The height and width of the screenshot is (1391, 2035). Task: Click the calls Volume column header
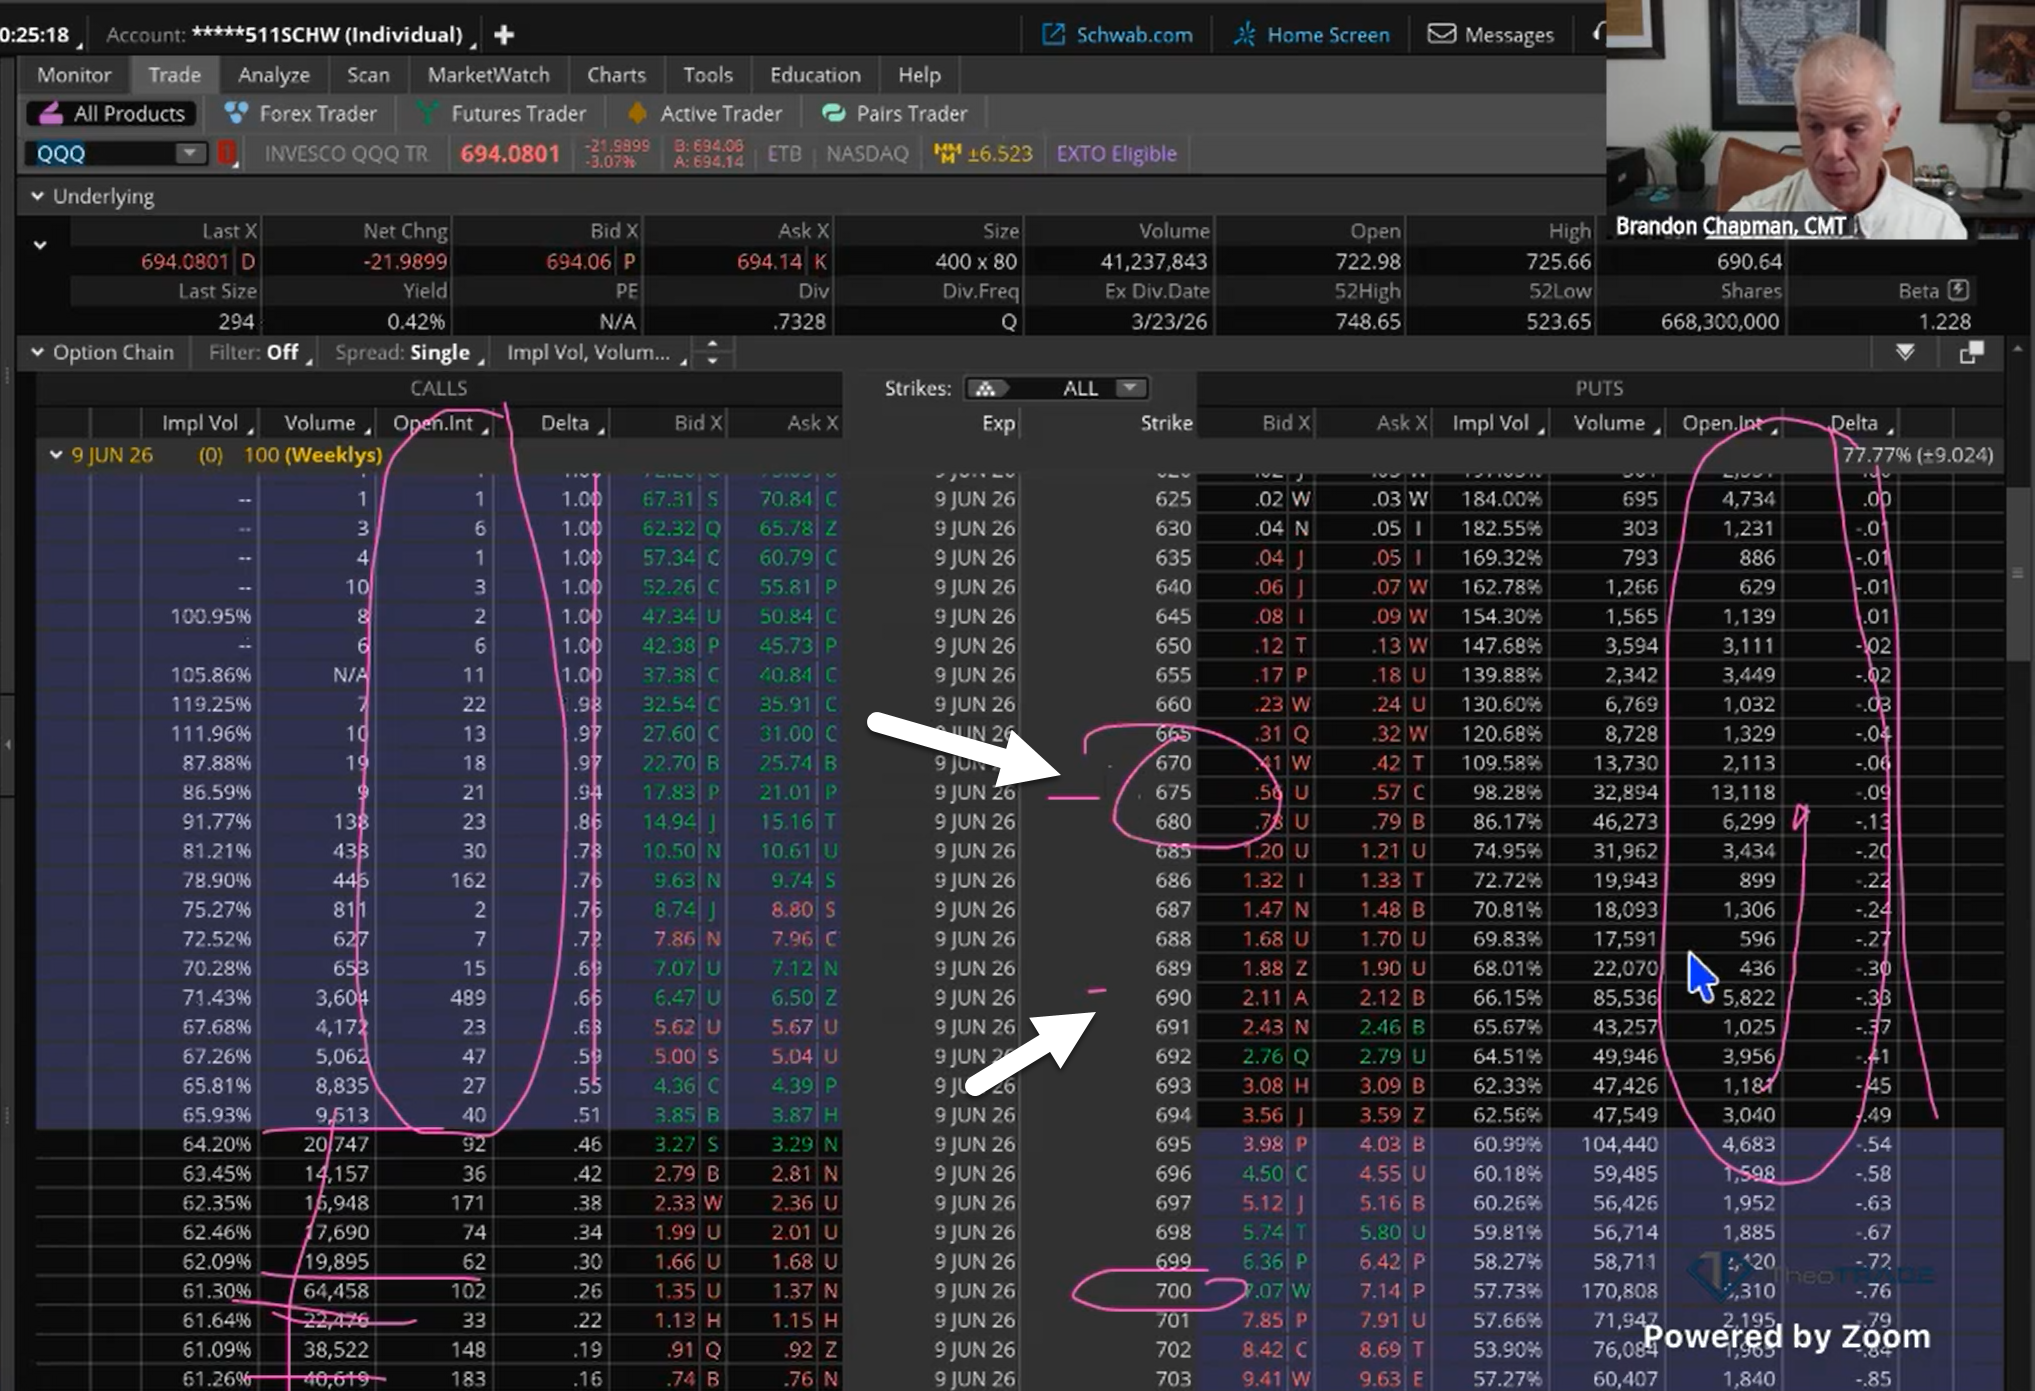coord(319,423)
